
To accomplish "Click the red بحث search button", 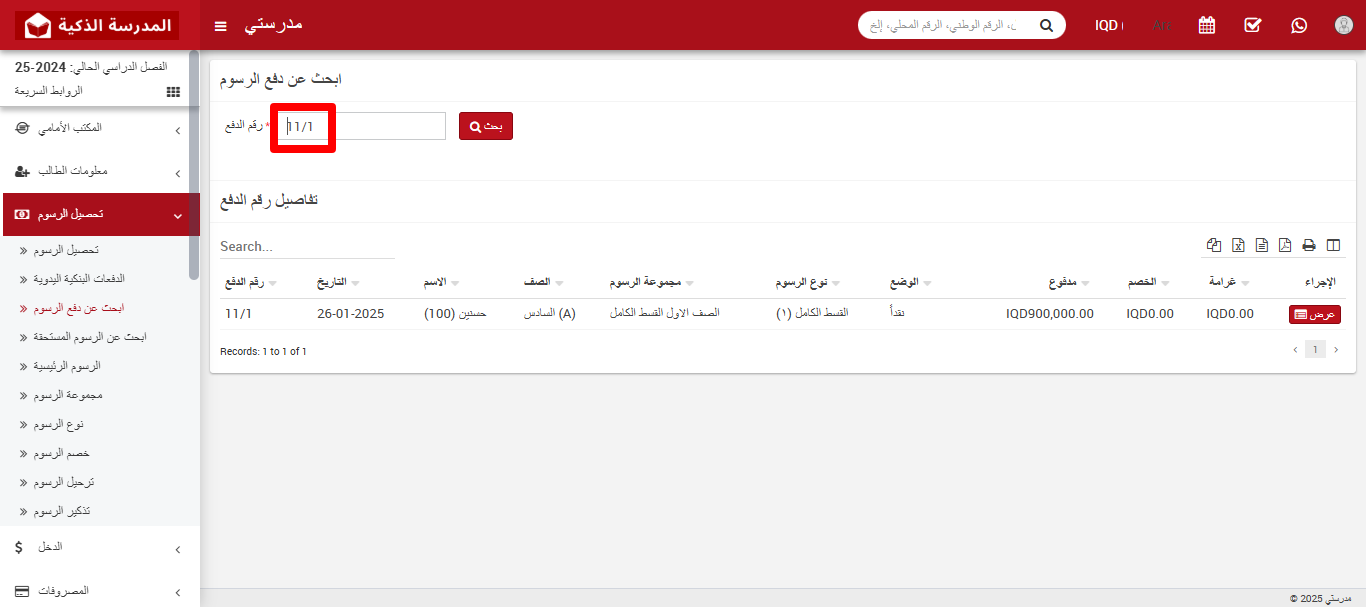I will click(486, 126).
